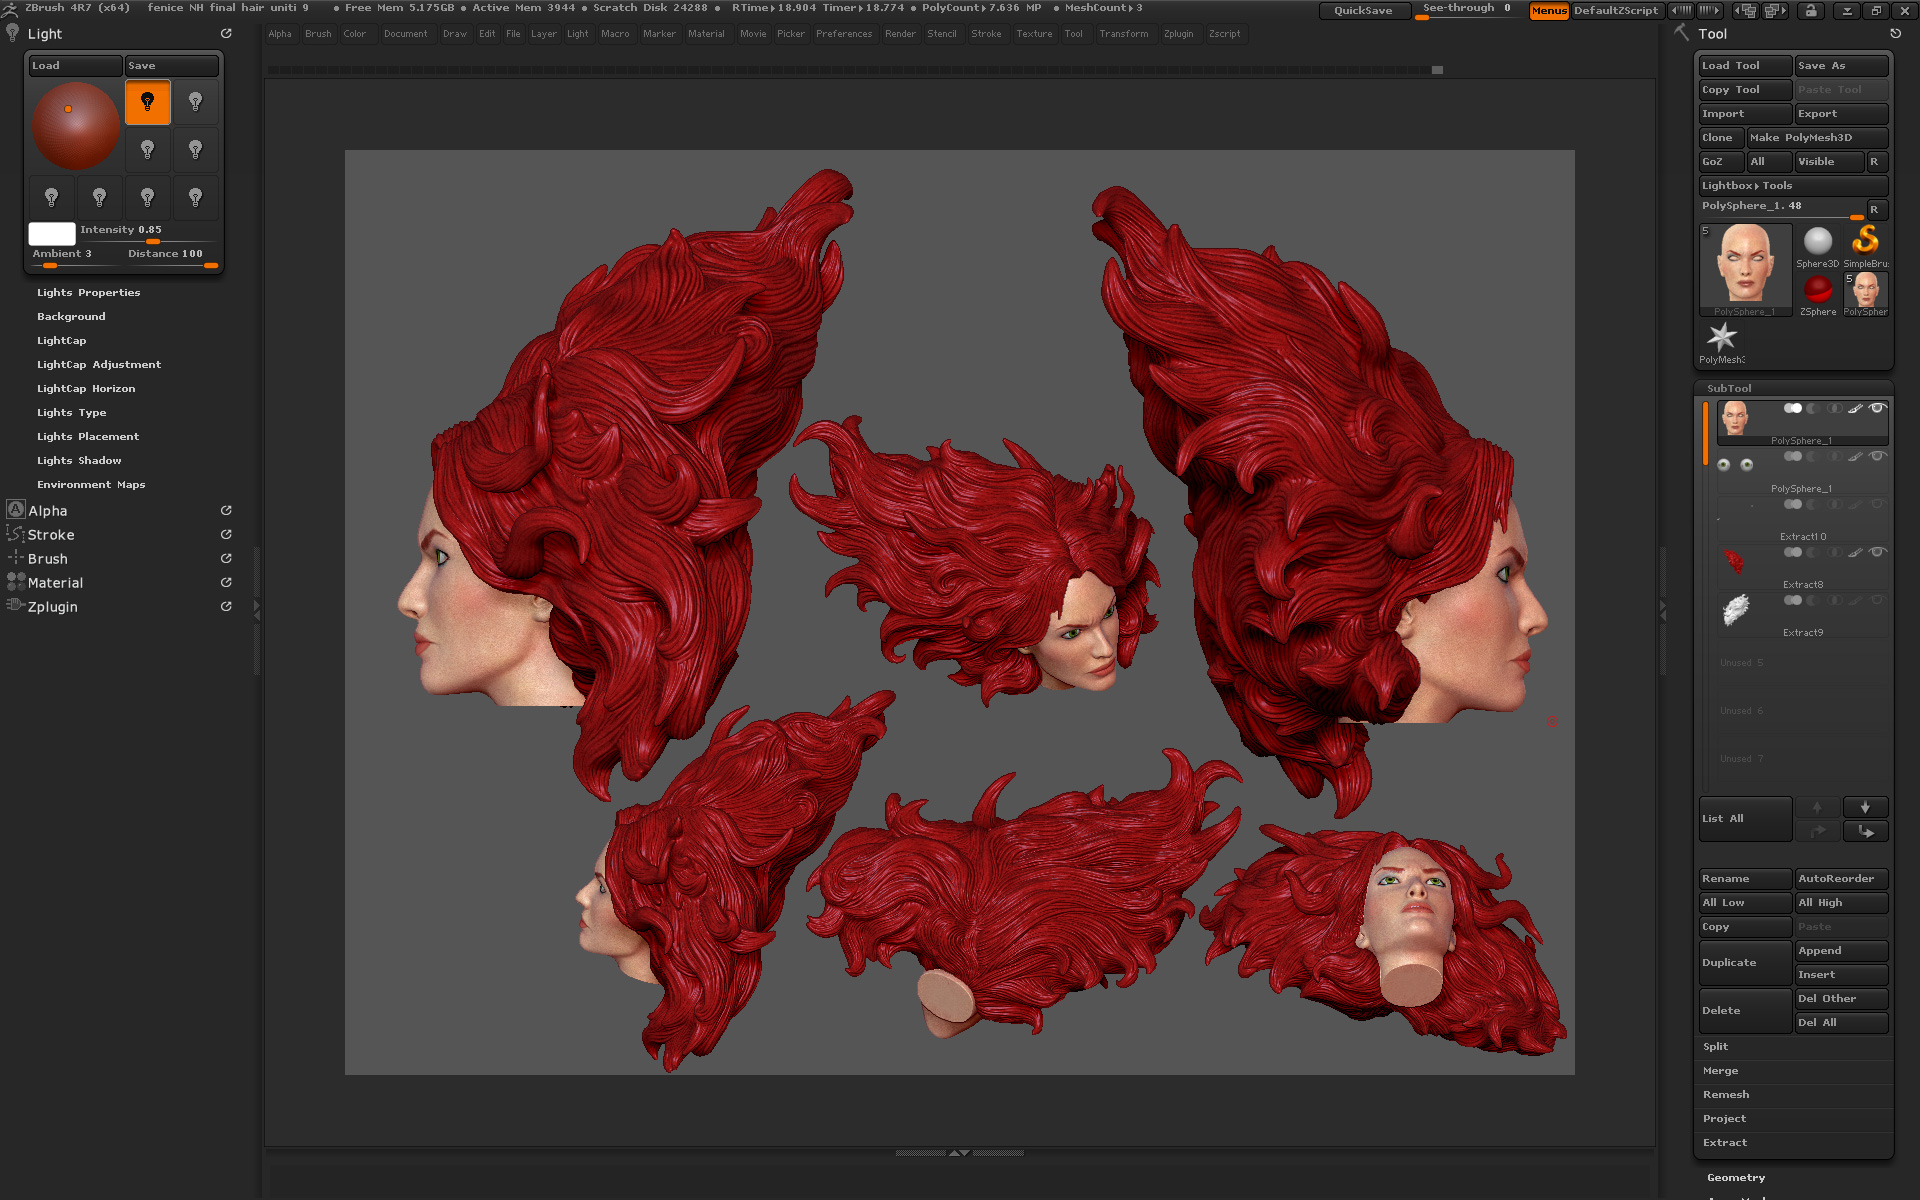The width and height of the screenshot is (1920, 1200).
Task: Toggle visibility eye of Extract9 subtool
Action: pyautogui.click(x=1877, y=600)
